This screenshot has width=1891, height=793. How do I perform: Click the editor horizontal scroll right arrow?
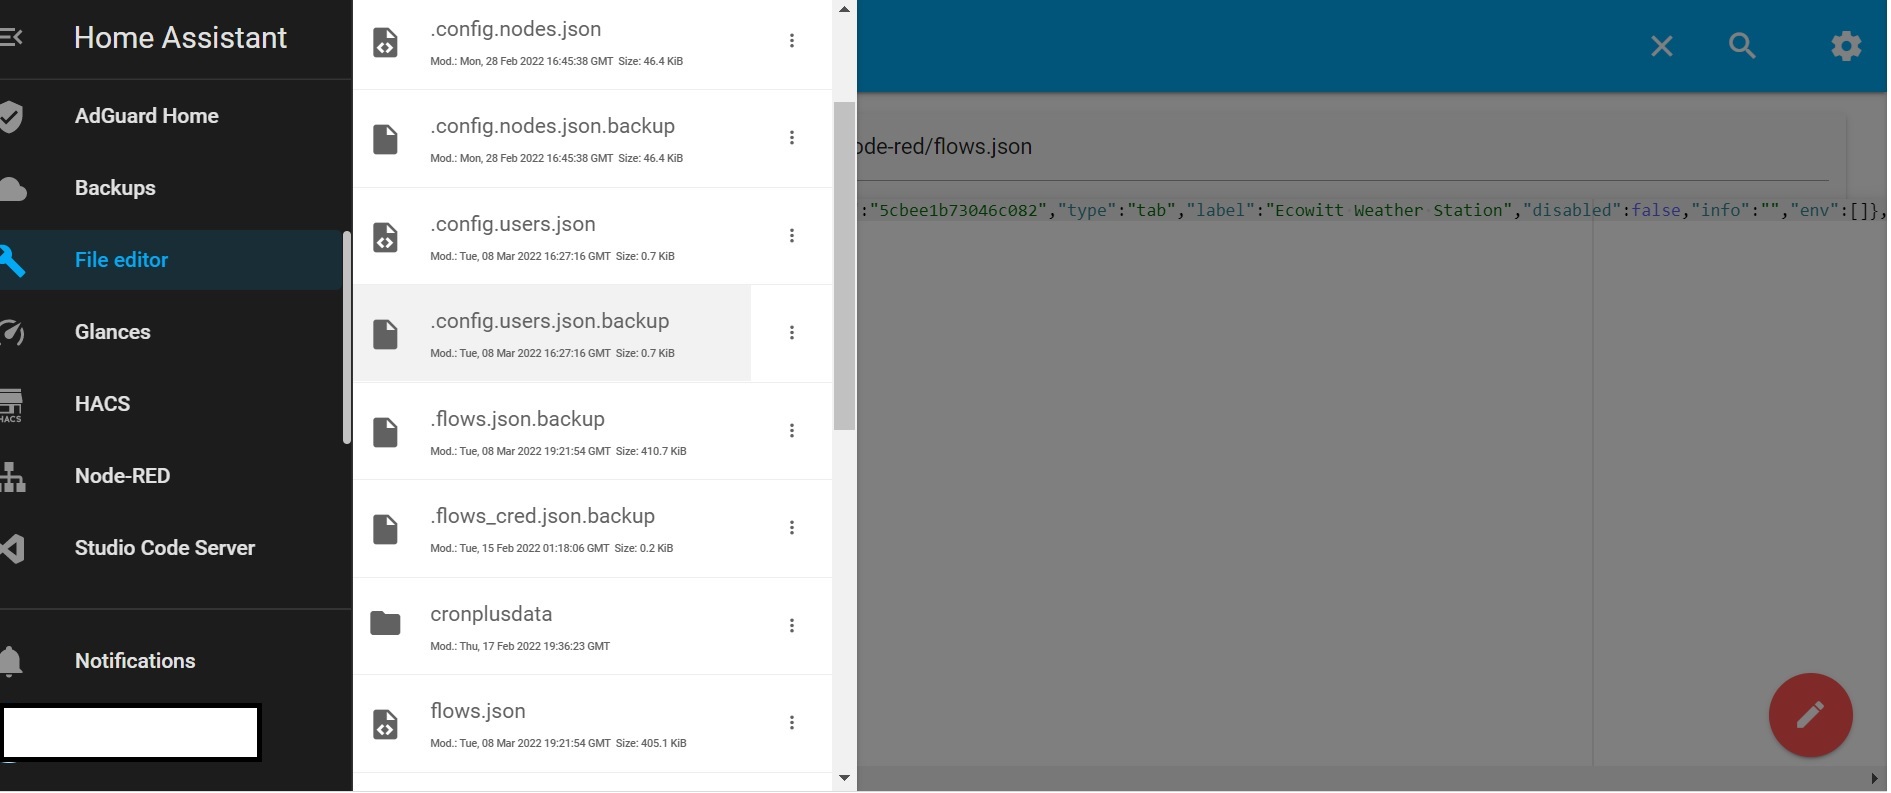1877,779
